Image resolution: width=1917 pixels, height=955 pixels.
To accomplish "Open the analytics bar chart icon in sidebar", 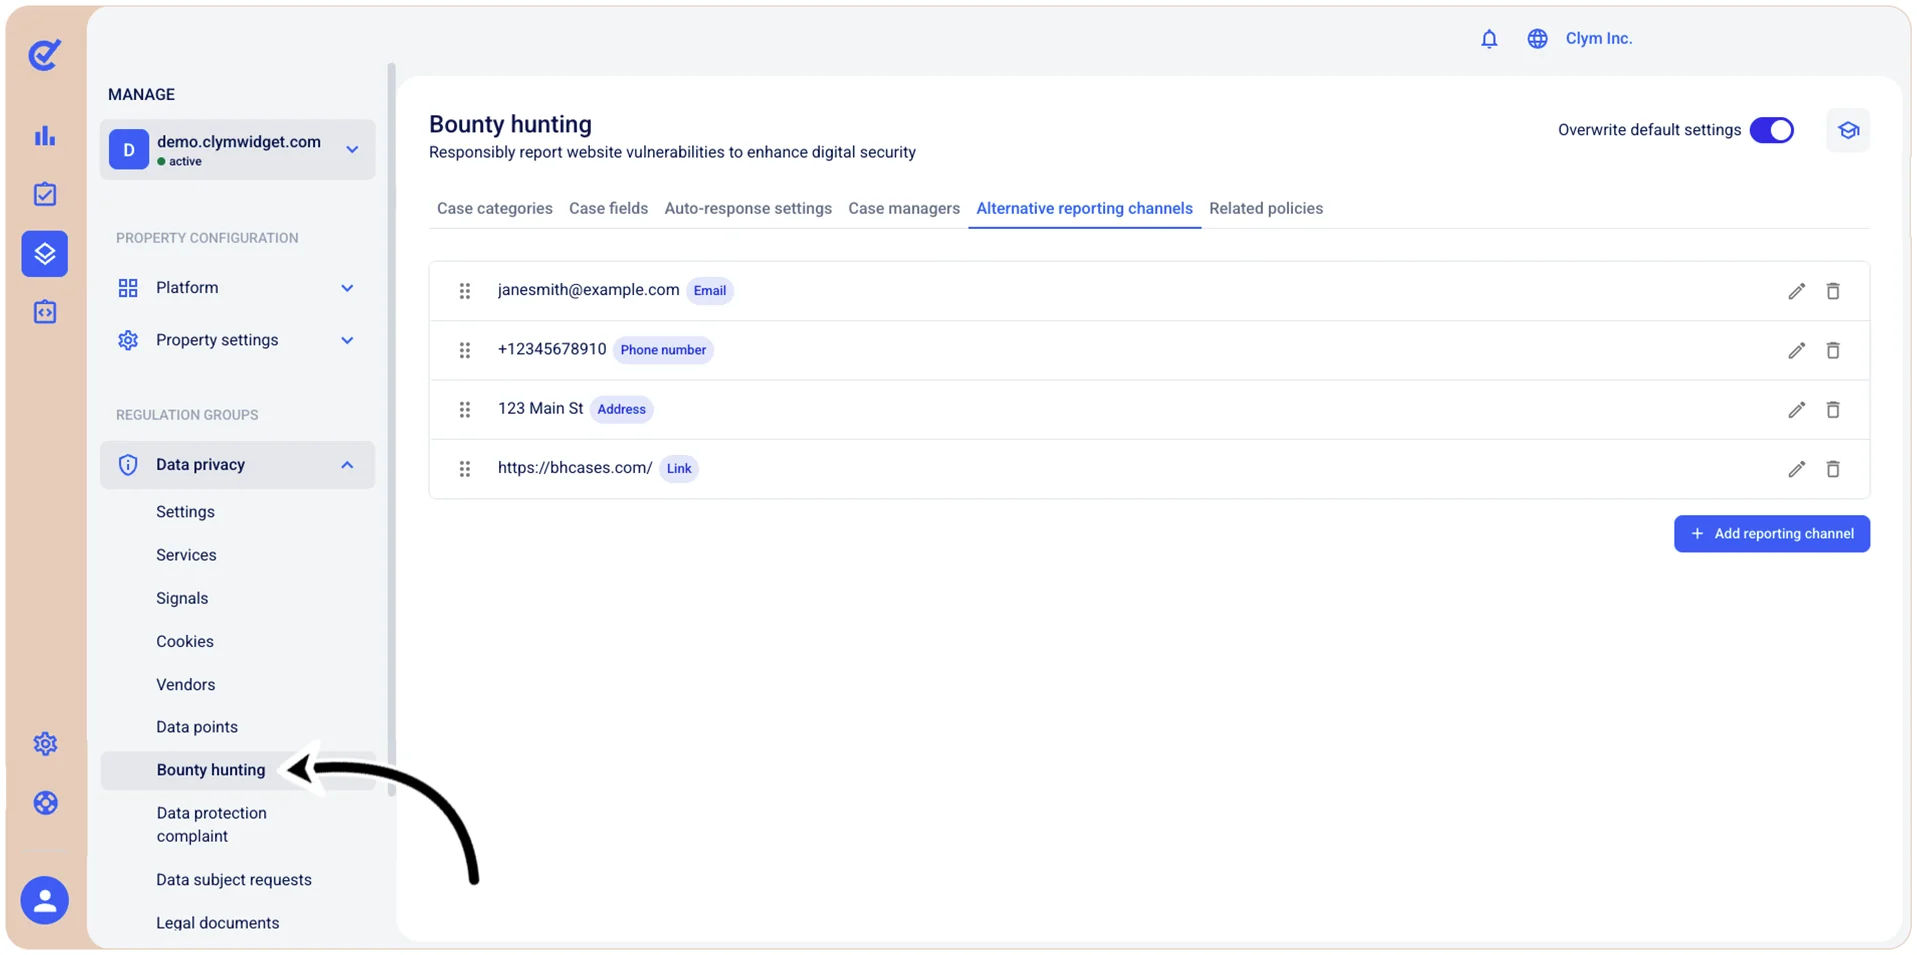I will coord(45,136).
